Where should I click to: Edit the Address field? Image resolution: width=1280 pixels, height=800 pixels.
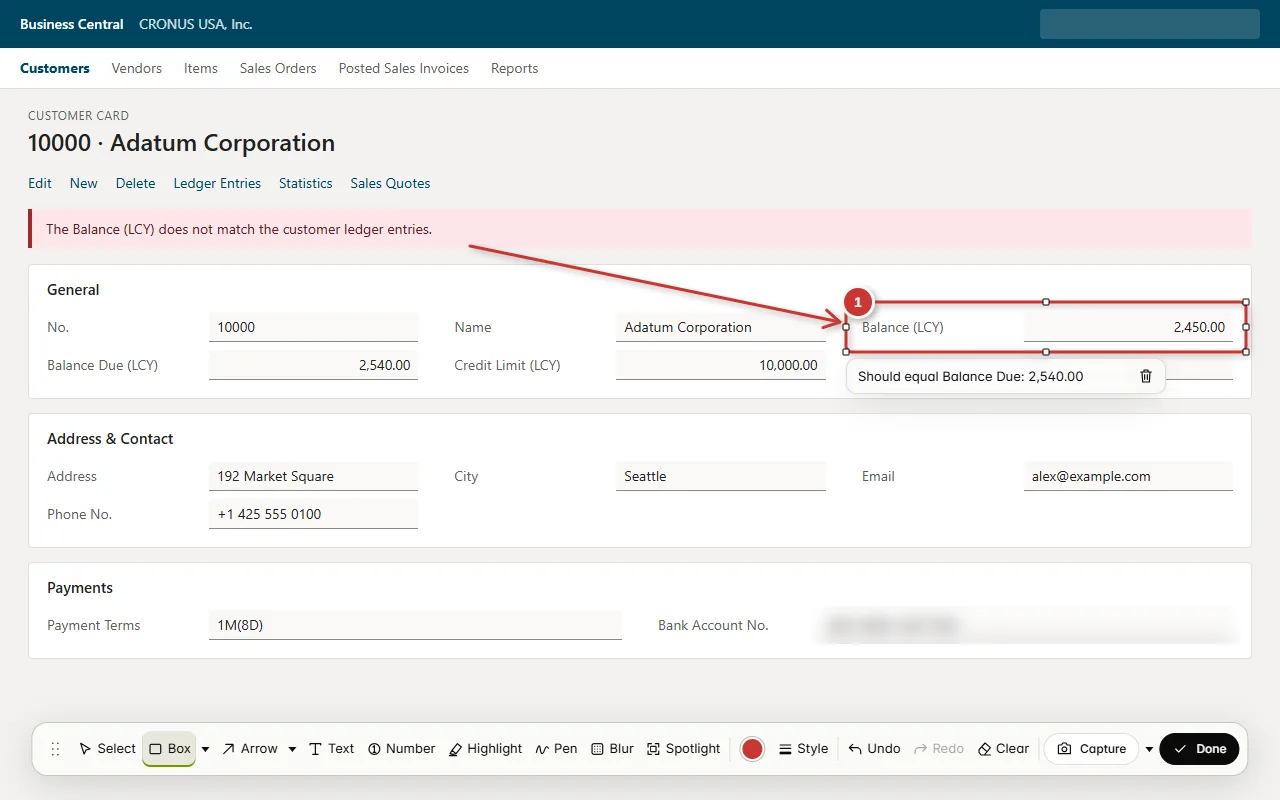(x=313, y=476)
